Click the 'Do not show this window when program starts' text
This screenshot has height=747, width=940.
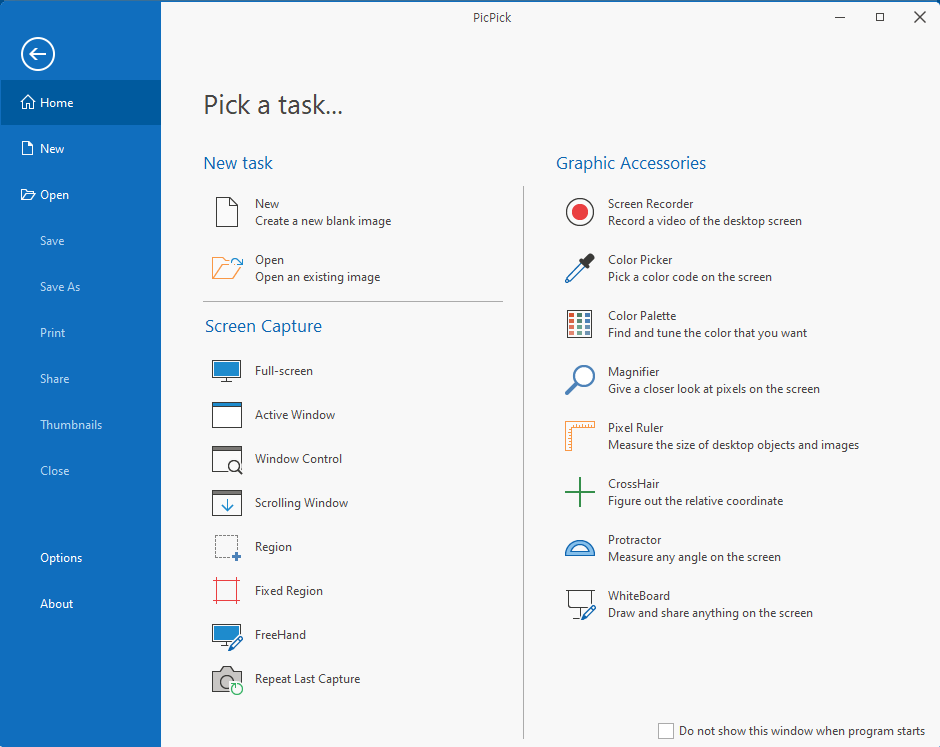[x=802, y=731]
